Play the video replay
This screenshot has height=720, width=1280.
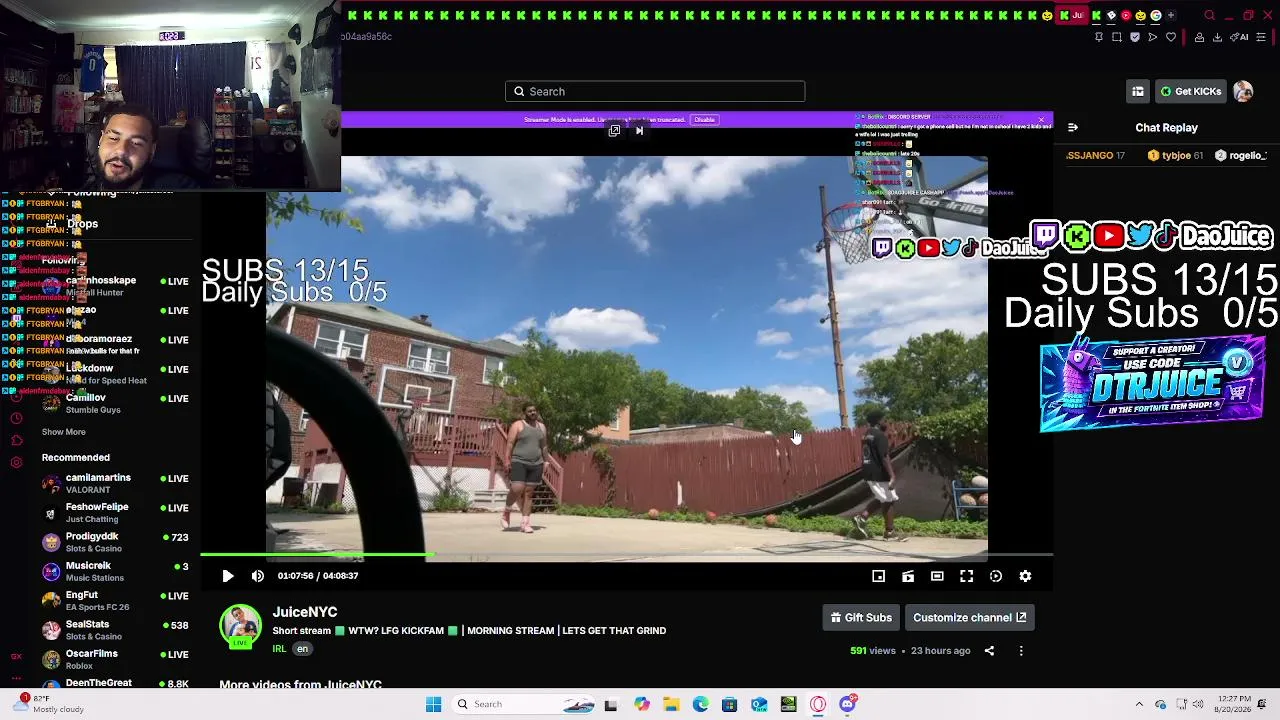point(227,576)
